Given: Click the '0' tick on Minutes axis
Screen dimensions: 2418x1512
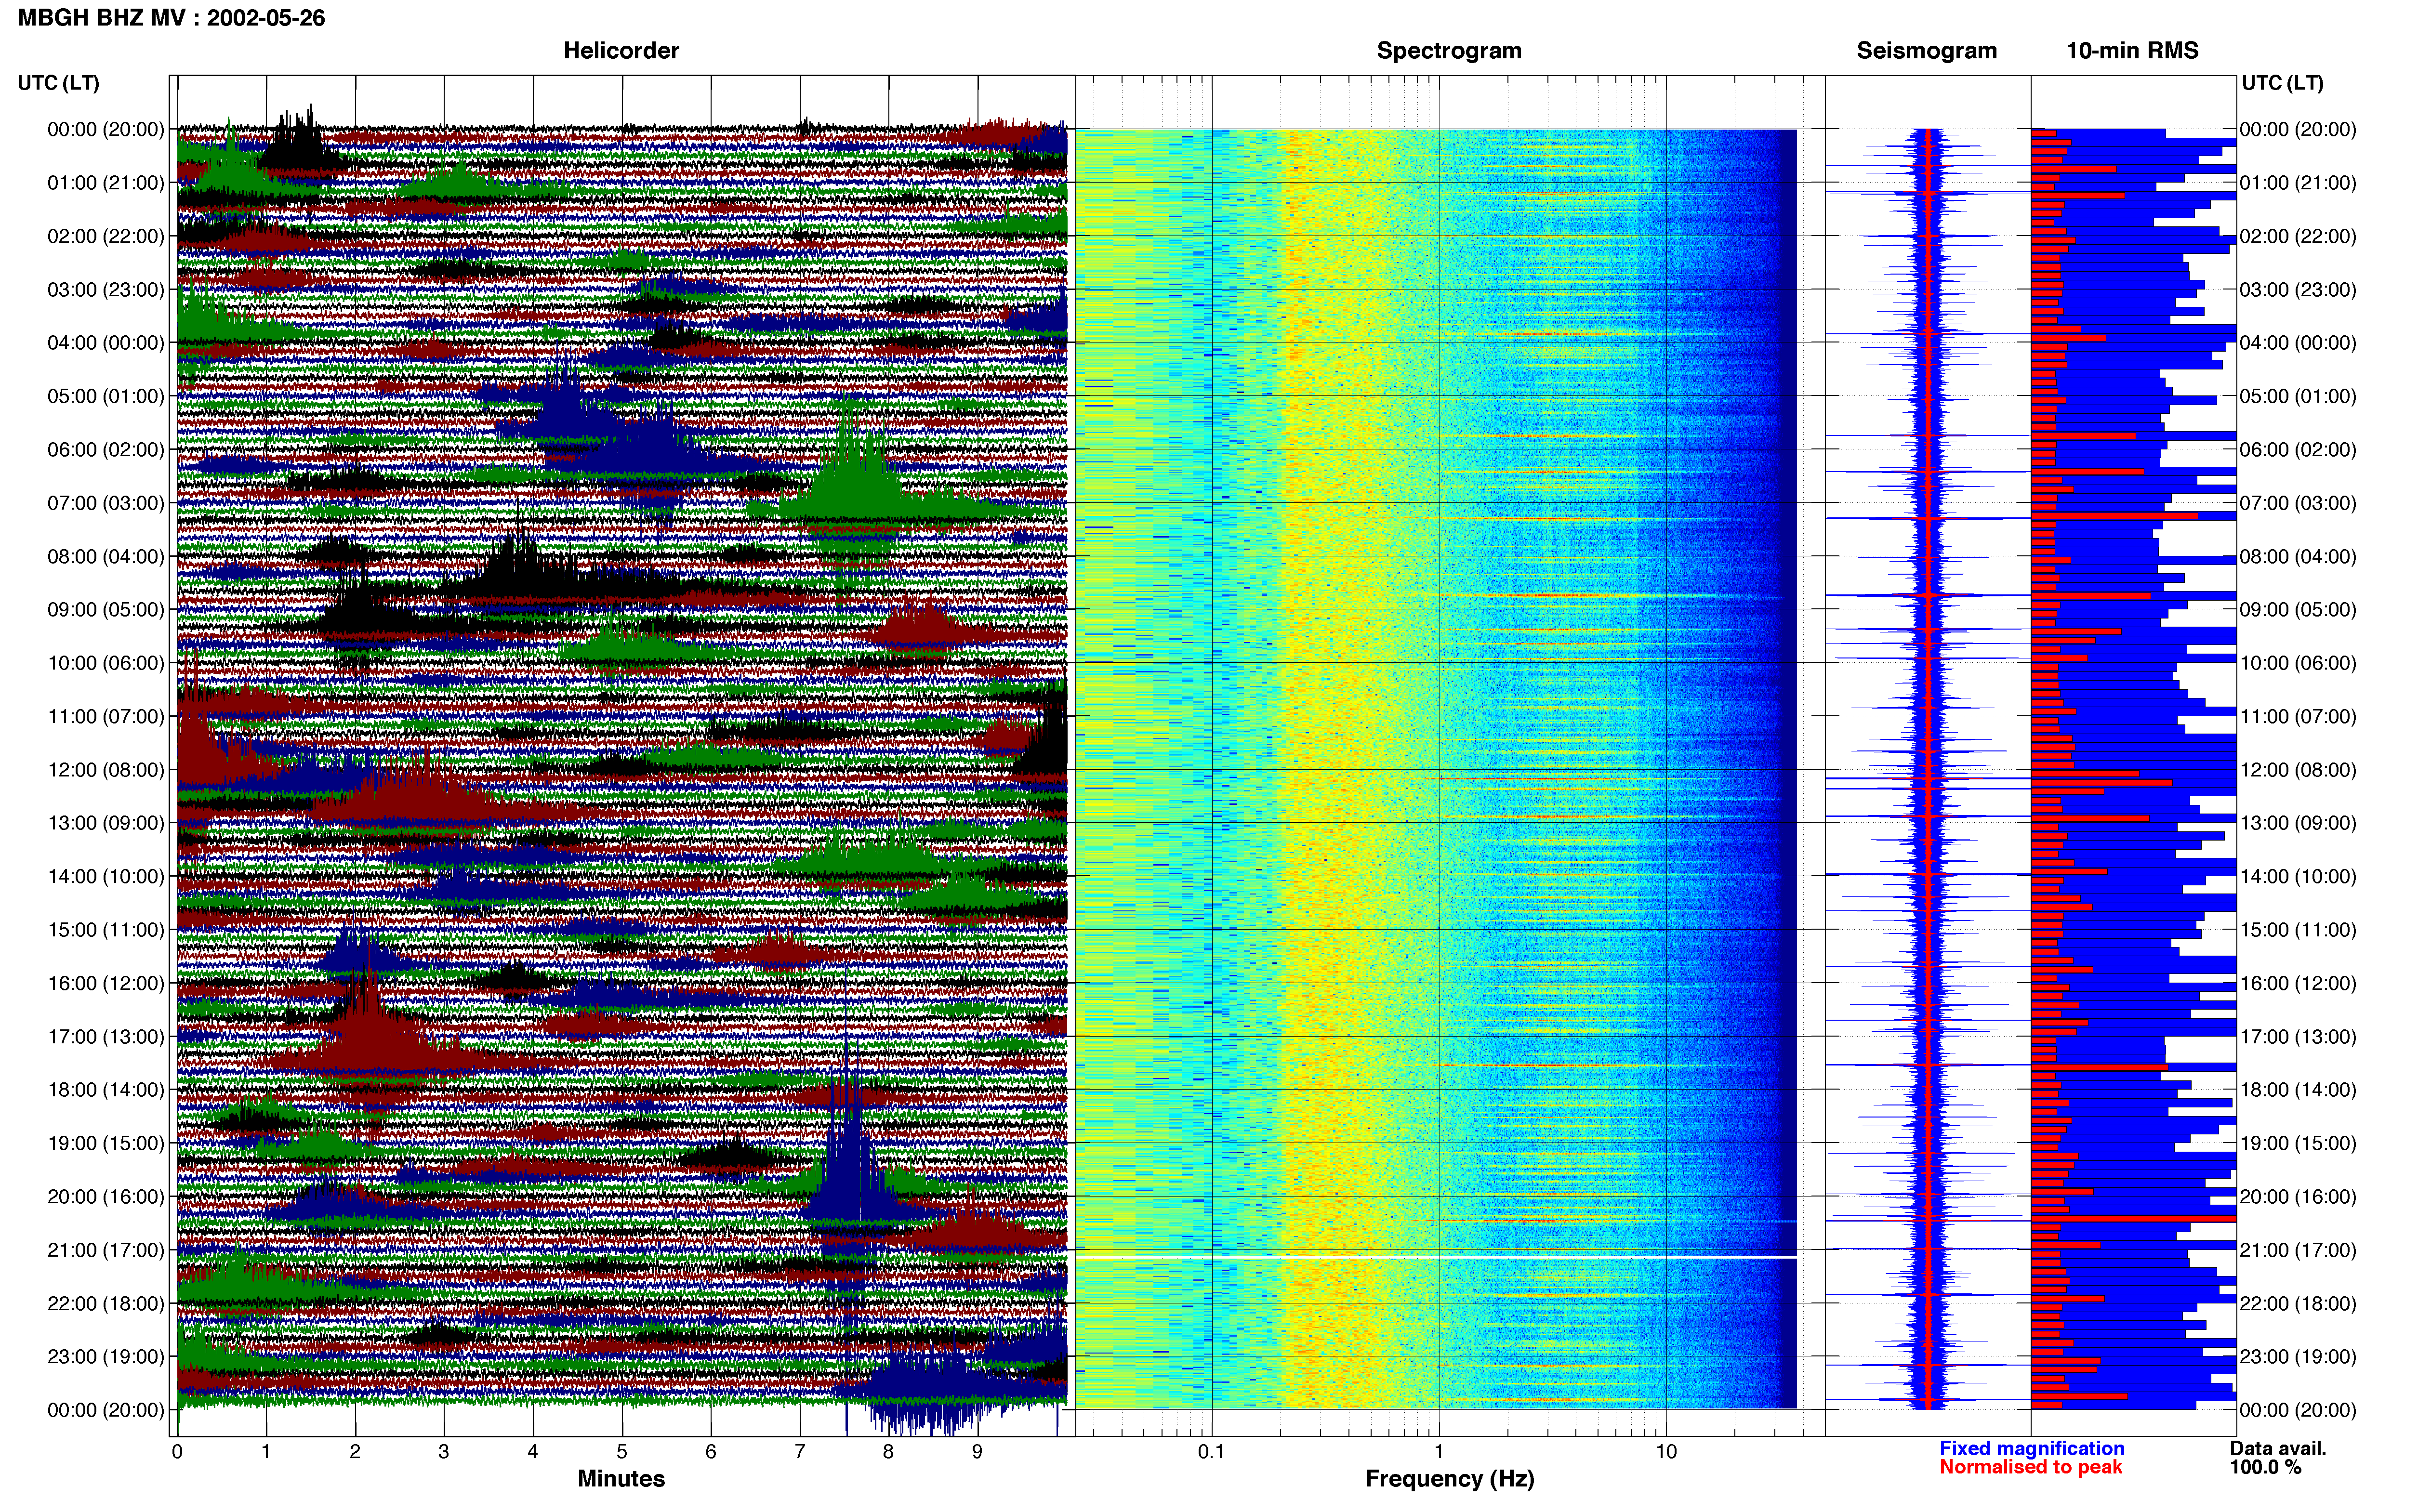Looking at the screenshot, I should 177,1452.
